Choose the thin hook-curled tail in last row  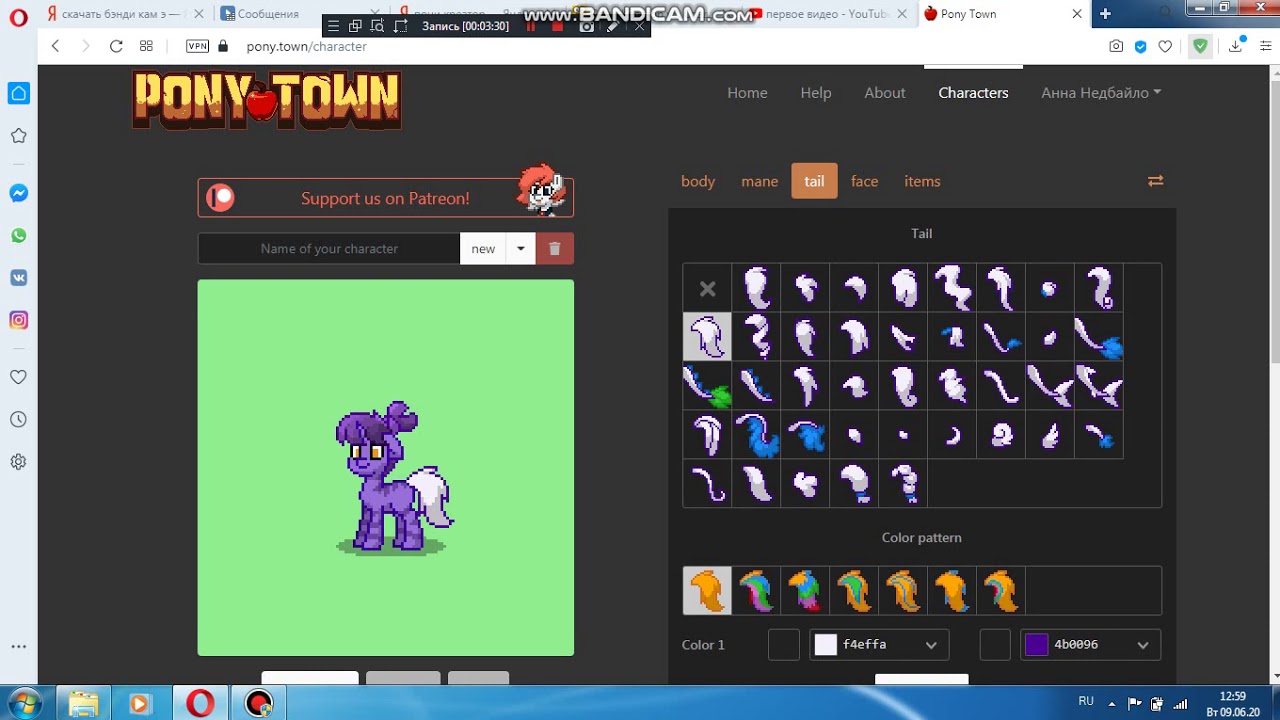[x=707, y=484]
